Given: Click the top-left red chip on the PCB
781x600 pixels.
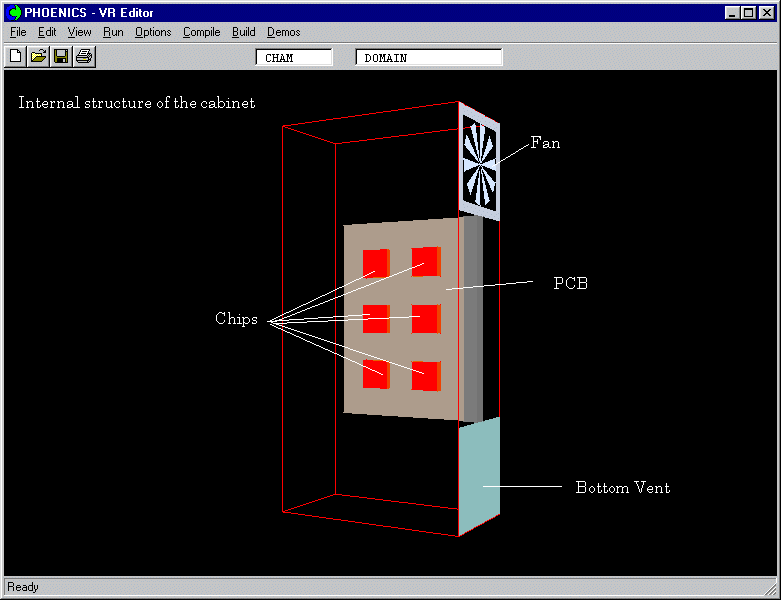Looking at the screenshot, I should (x=375, y=263).
